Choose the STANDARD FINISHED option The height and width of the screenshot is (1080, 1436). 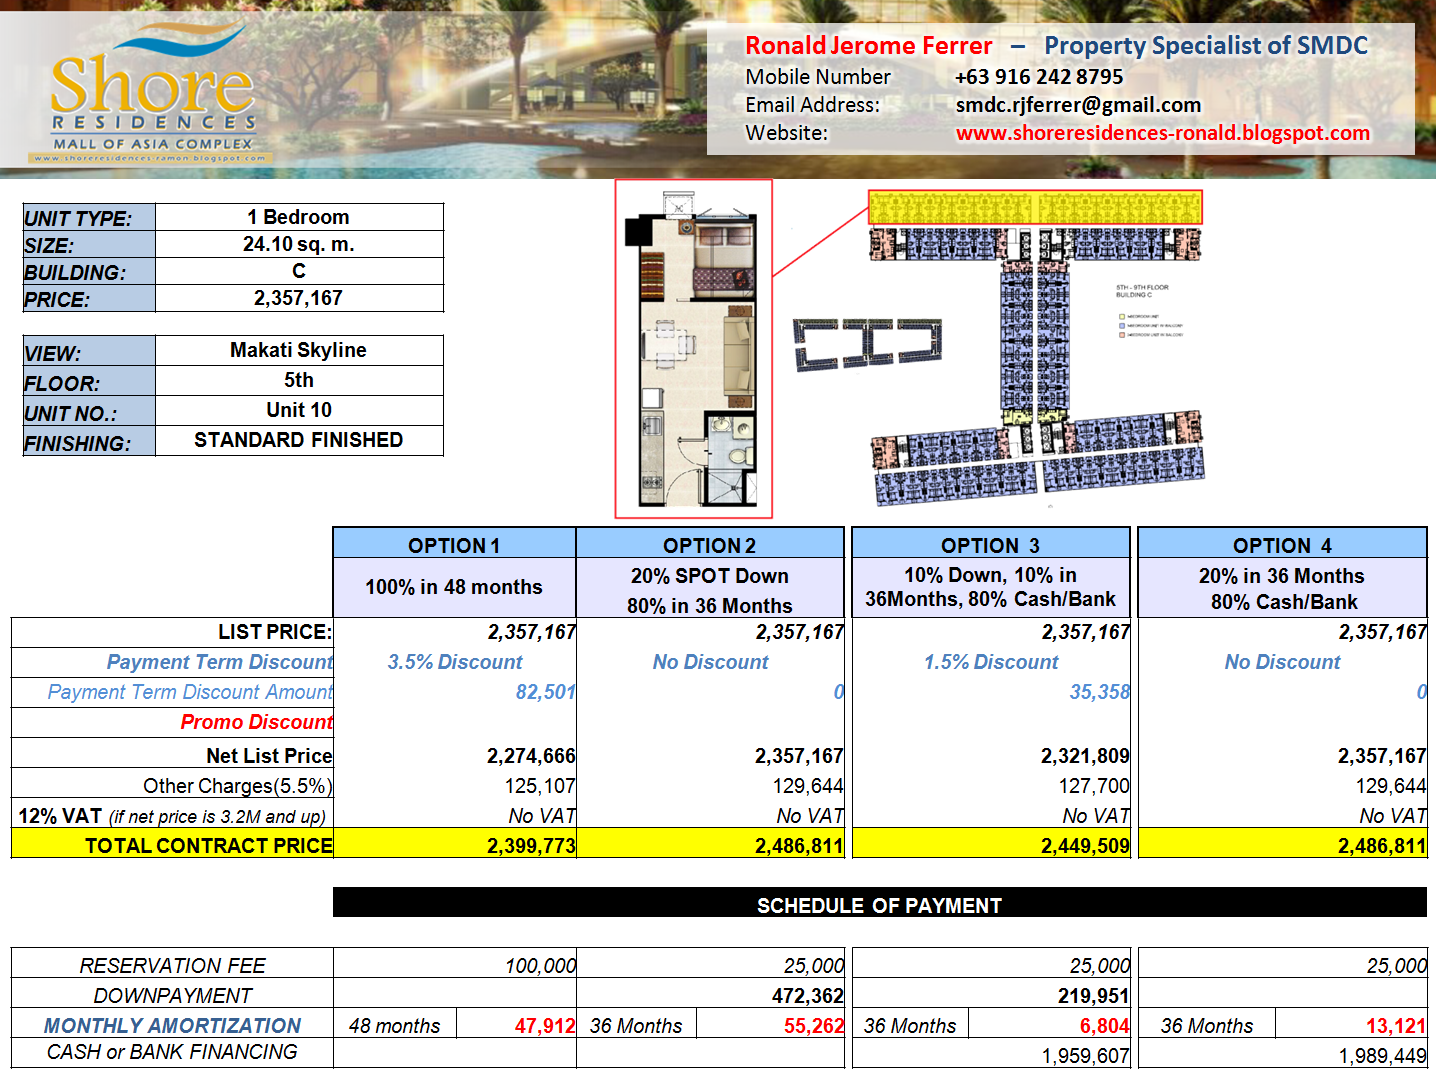(298, 439)
